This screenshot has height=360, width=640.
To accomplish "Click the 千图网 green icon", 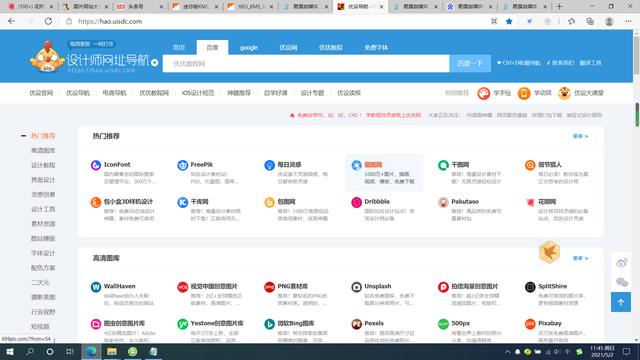I will tap(443, 165).
